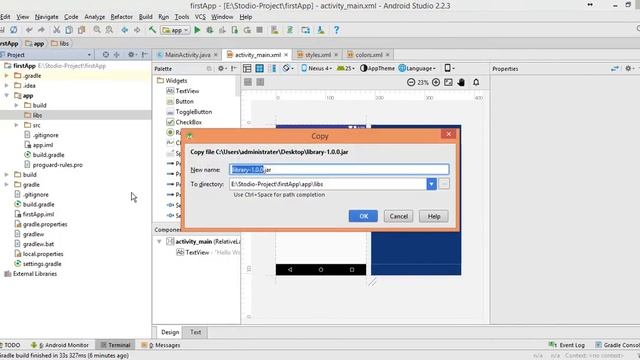Click the Paste toolbar icon
Viewport: 640px width, 360px height.
[82, 30]
